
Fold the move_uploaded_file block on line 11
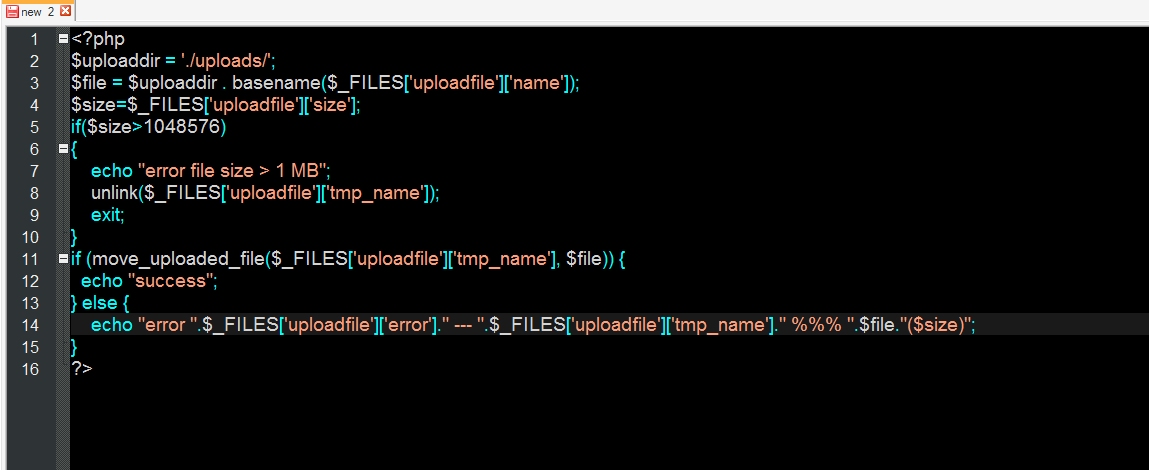[x=64, y=259]
